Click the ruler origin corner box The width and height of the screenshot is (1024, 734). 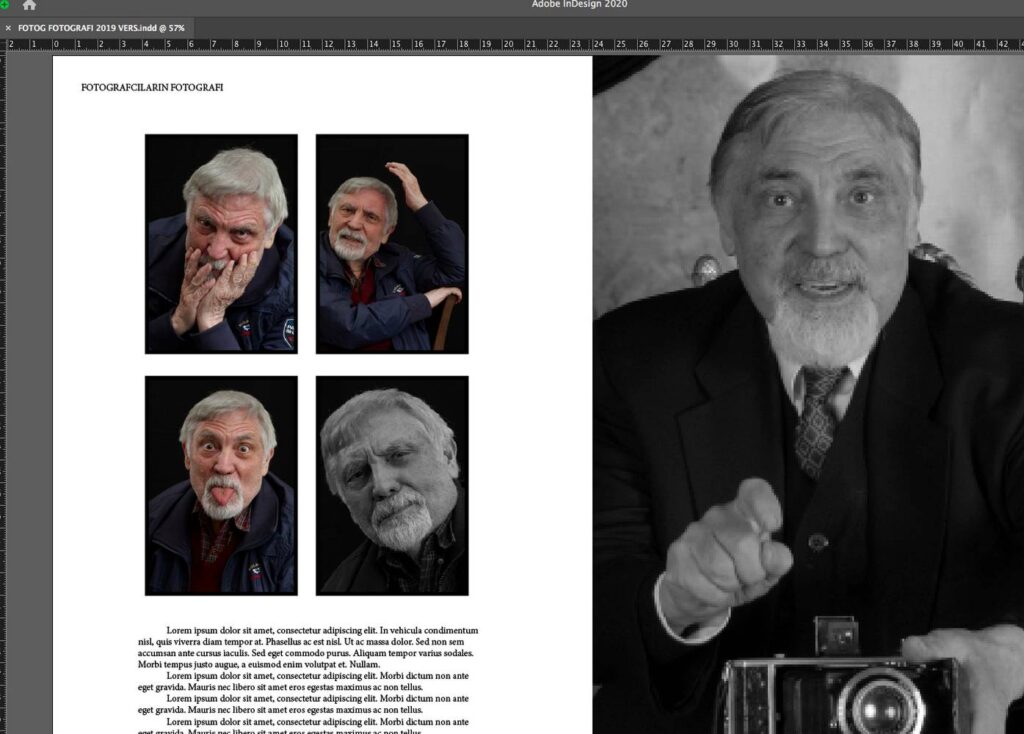[x=3, y=45]
